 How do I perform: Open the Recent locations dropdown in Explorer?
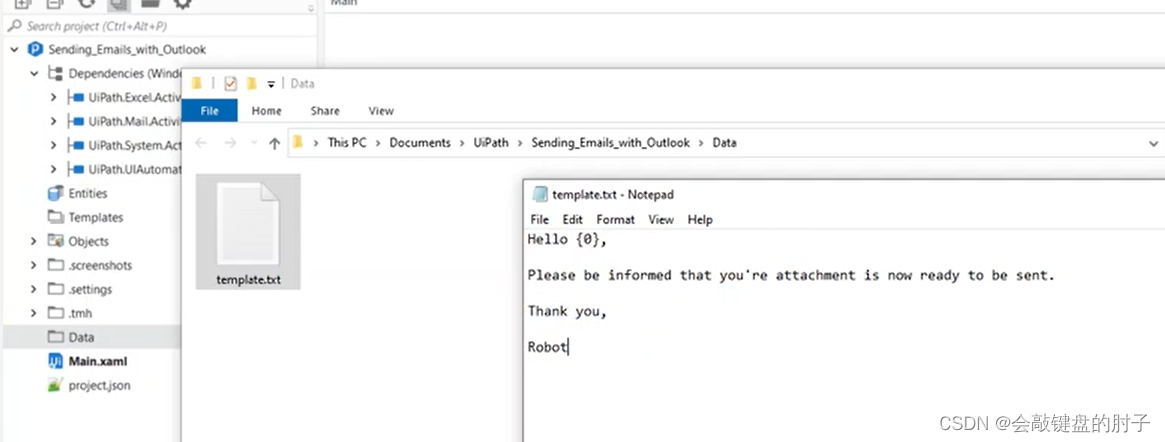[x=254, y=143]
